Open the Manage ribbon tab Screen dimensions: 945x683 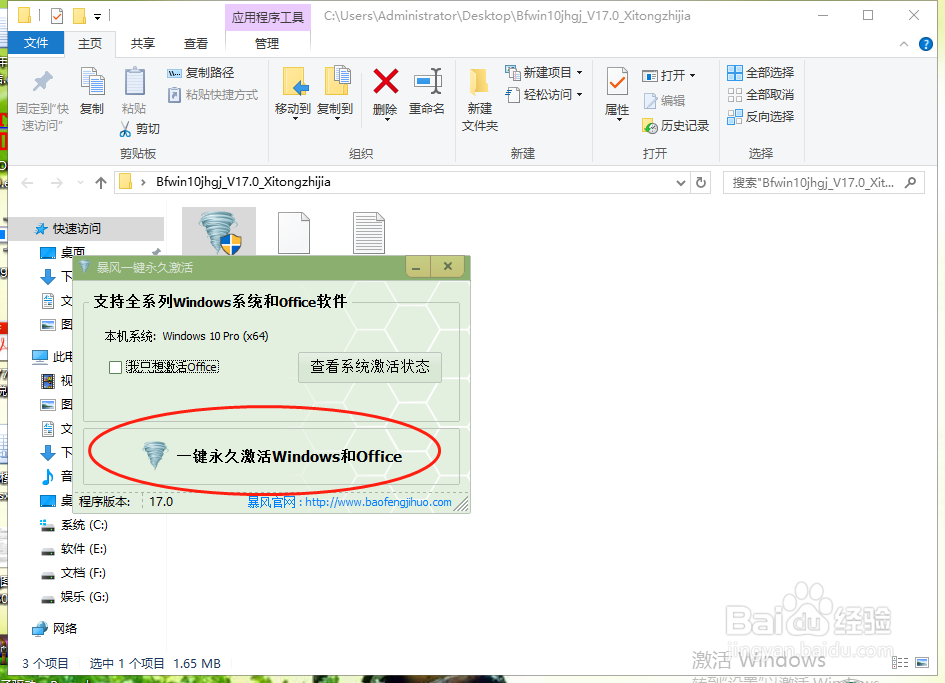267,43
